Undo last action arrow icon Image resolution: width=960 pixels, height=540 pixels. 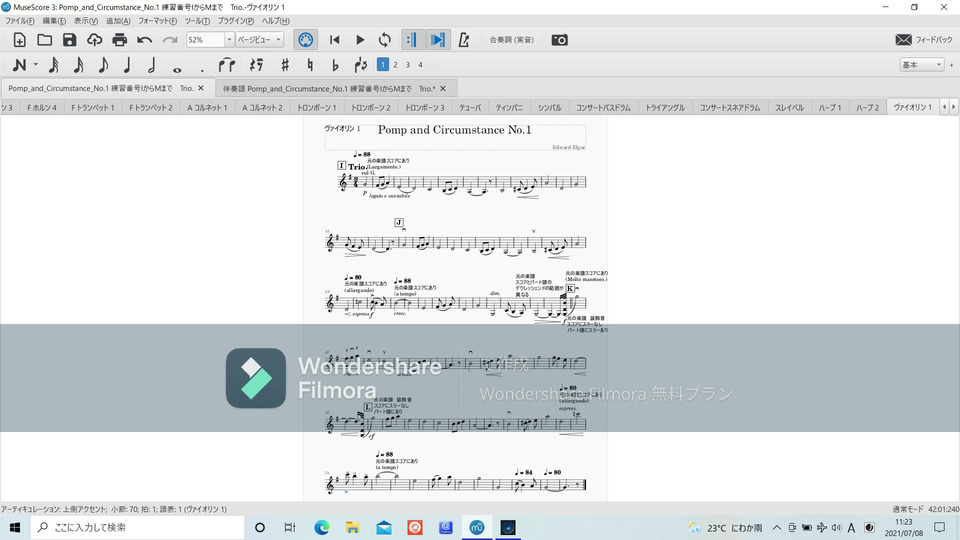[144, 40]
